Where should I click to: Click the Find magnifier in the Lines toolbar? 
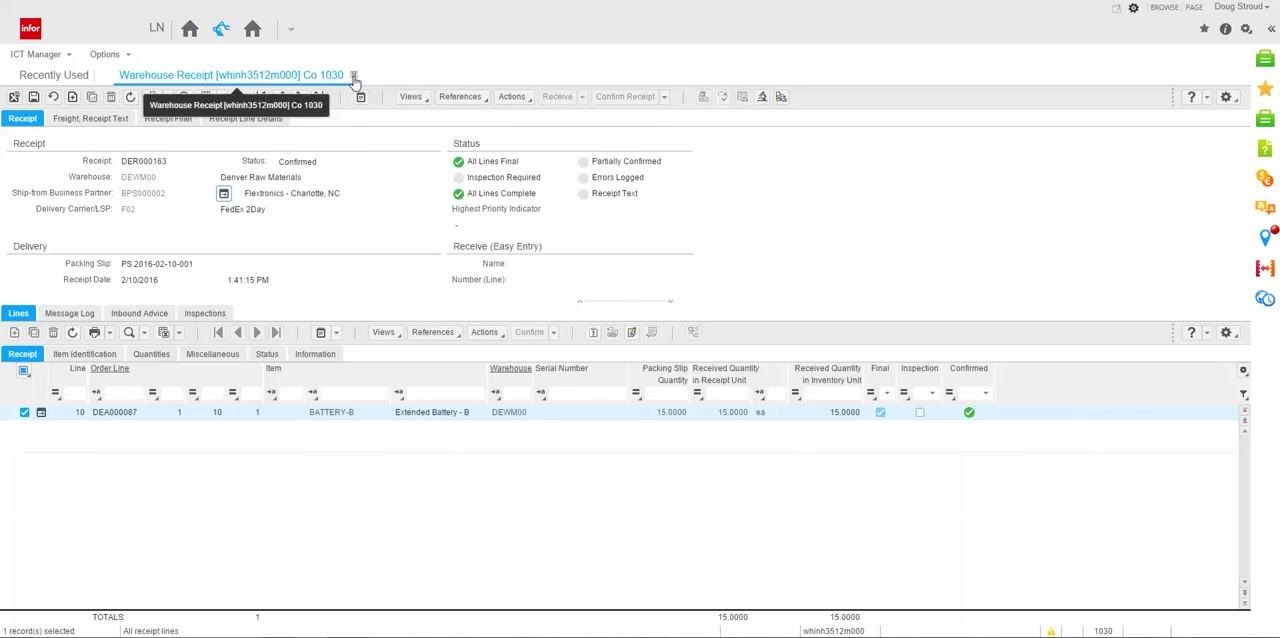coord(129,332)
